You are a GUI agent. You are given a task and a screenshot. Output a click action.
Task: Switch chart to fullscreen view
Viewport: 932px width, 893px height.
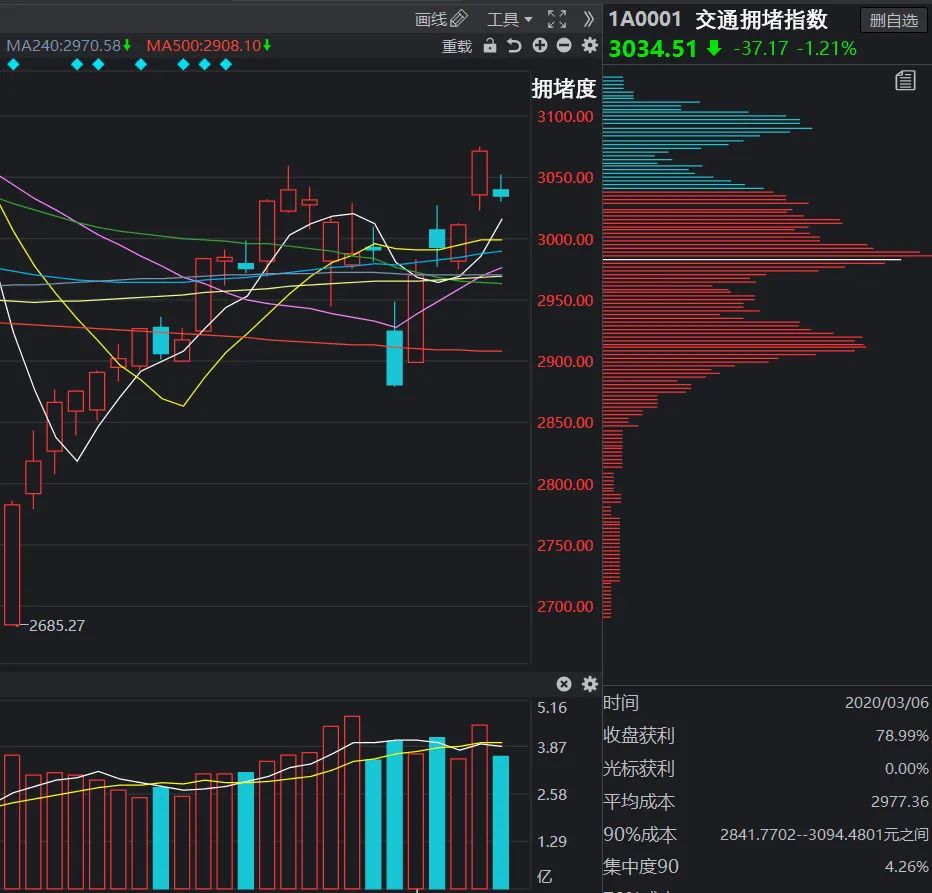(557, 19)
